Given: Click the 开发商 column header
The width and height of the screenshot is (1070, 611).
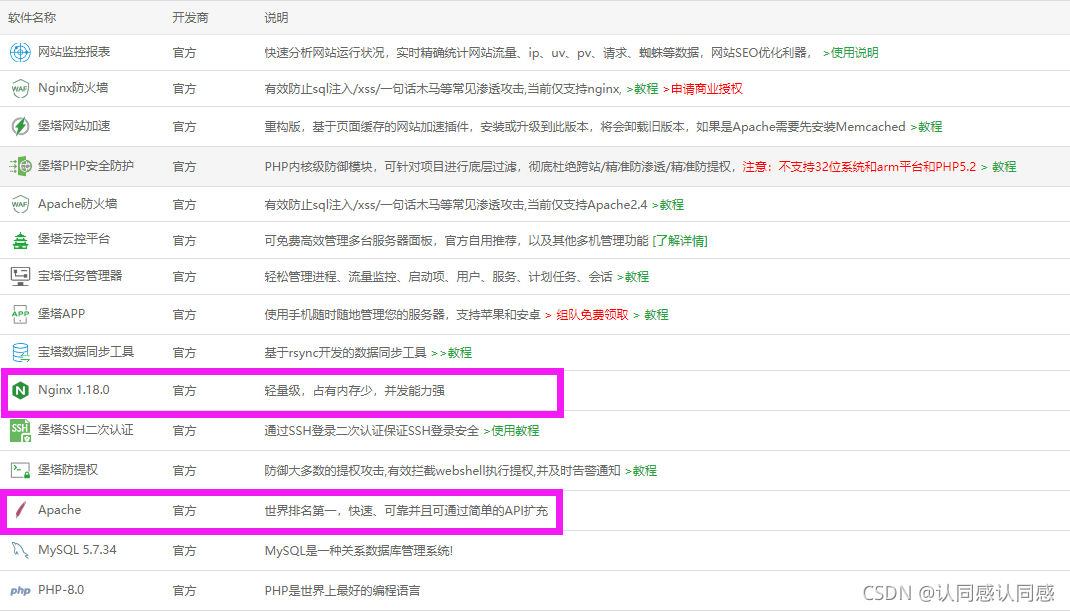Looking at the screenshot, I should (190, 18).
